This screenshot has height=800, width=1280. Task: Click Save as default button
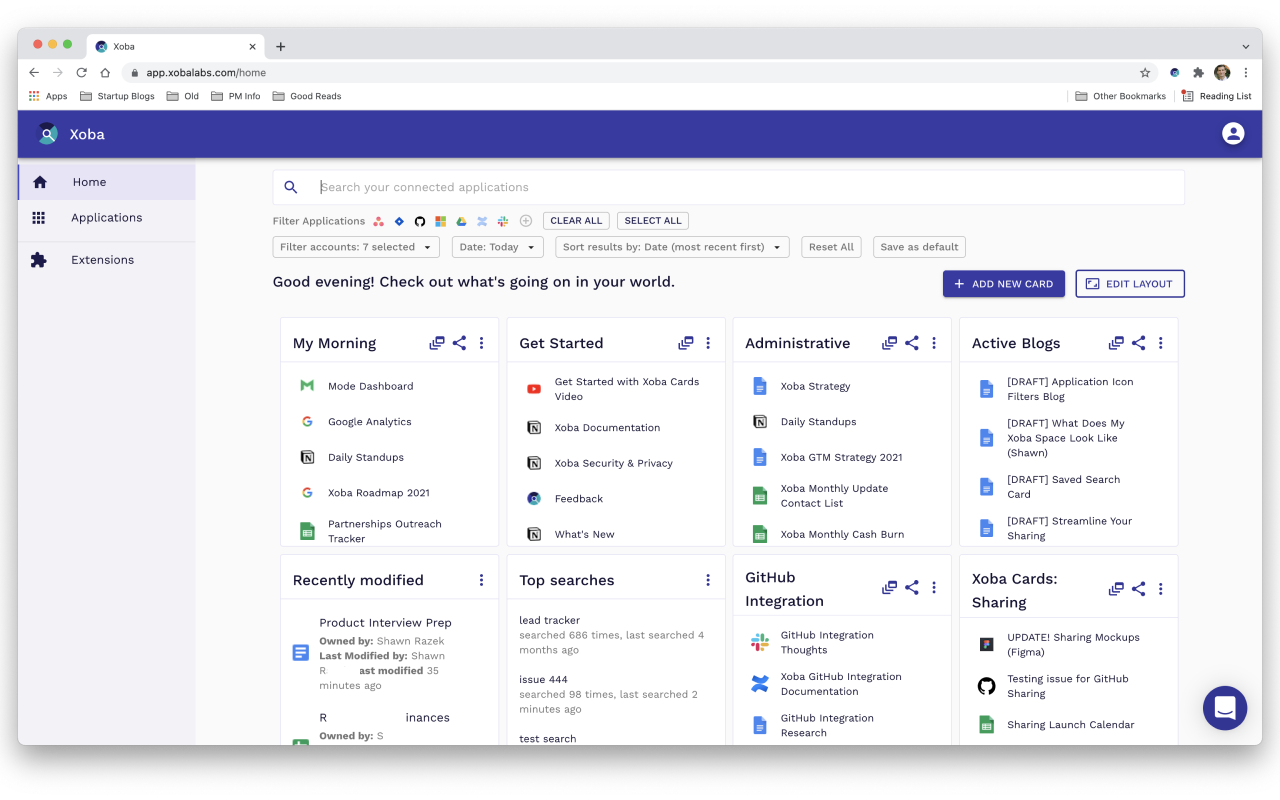pyautogui.click(x=919, y=247)
